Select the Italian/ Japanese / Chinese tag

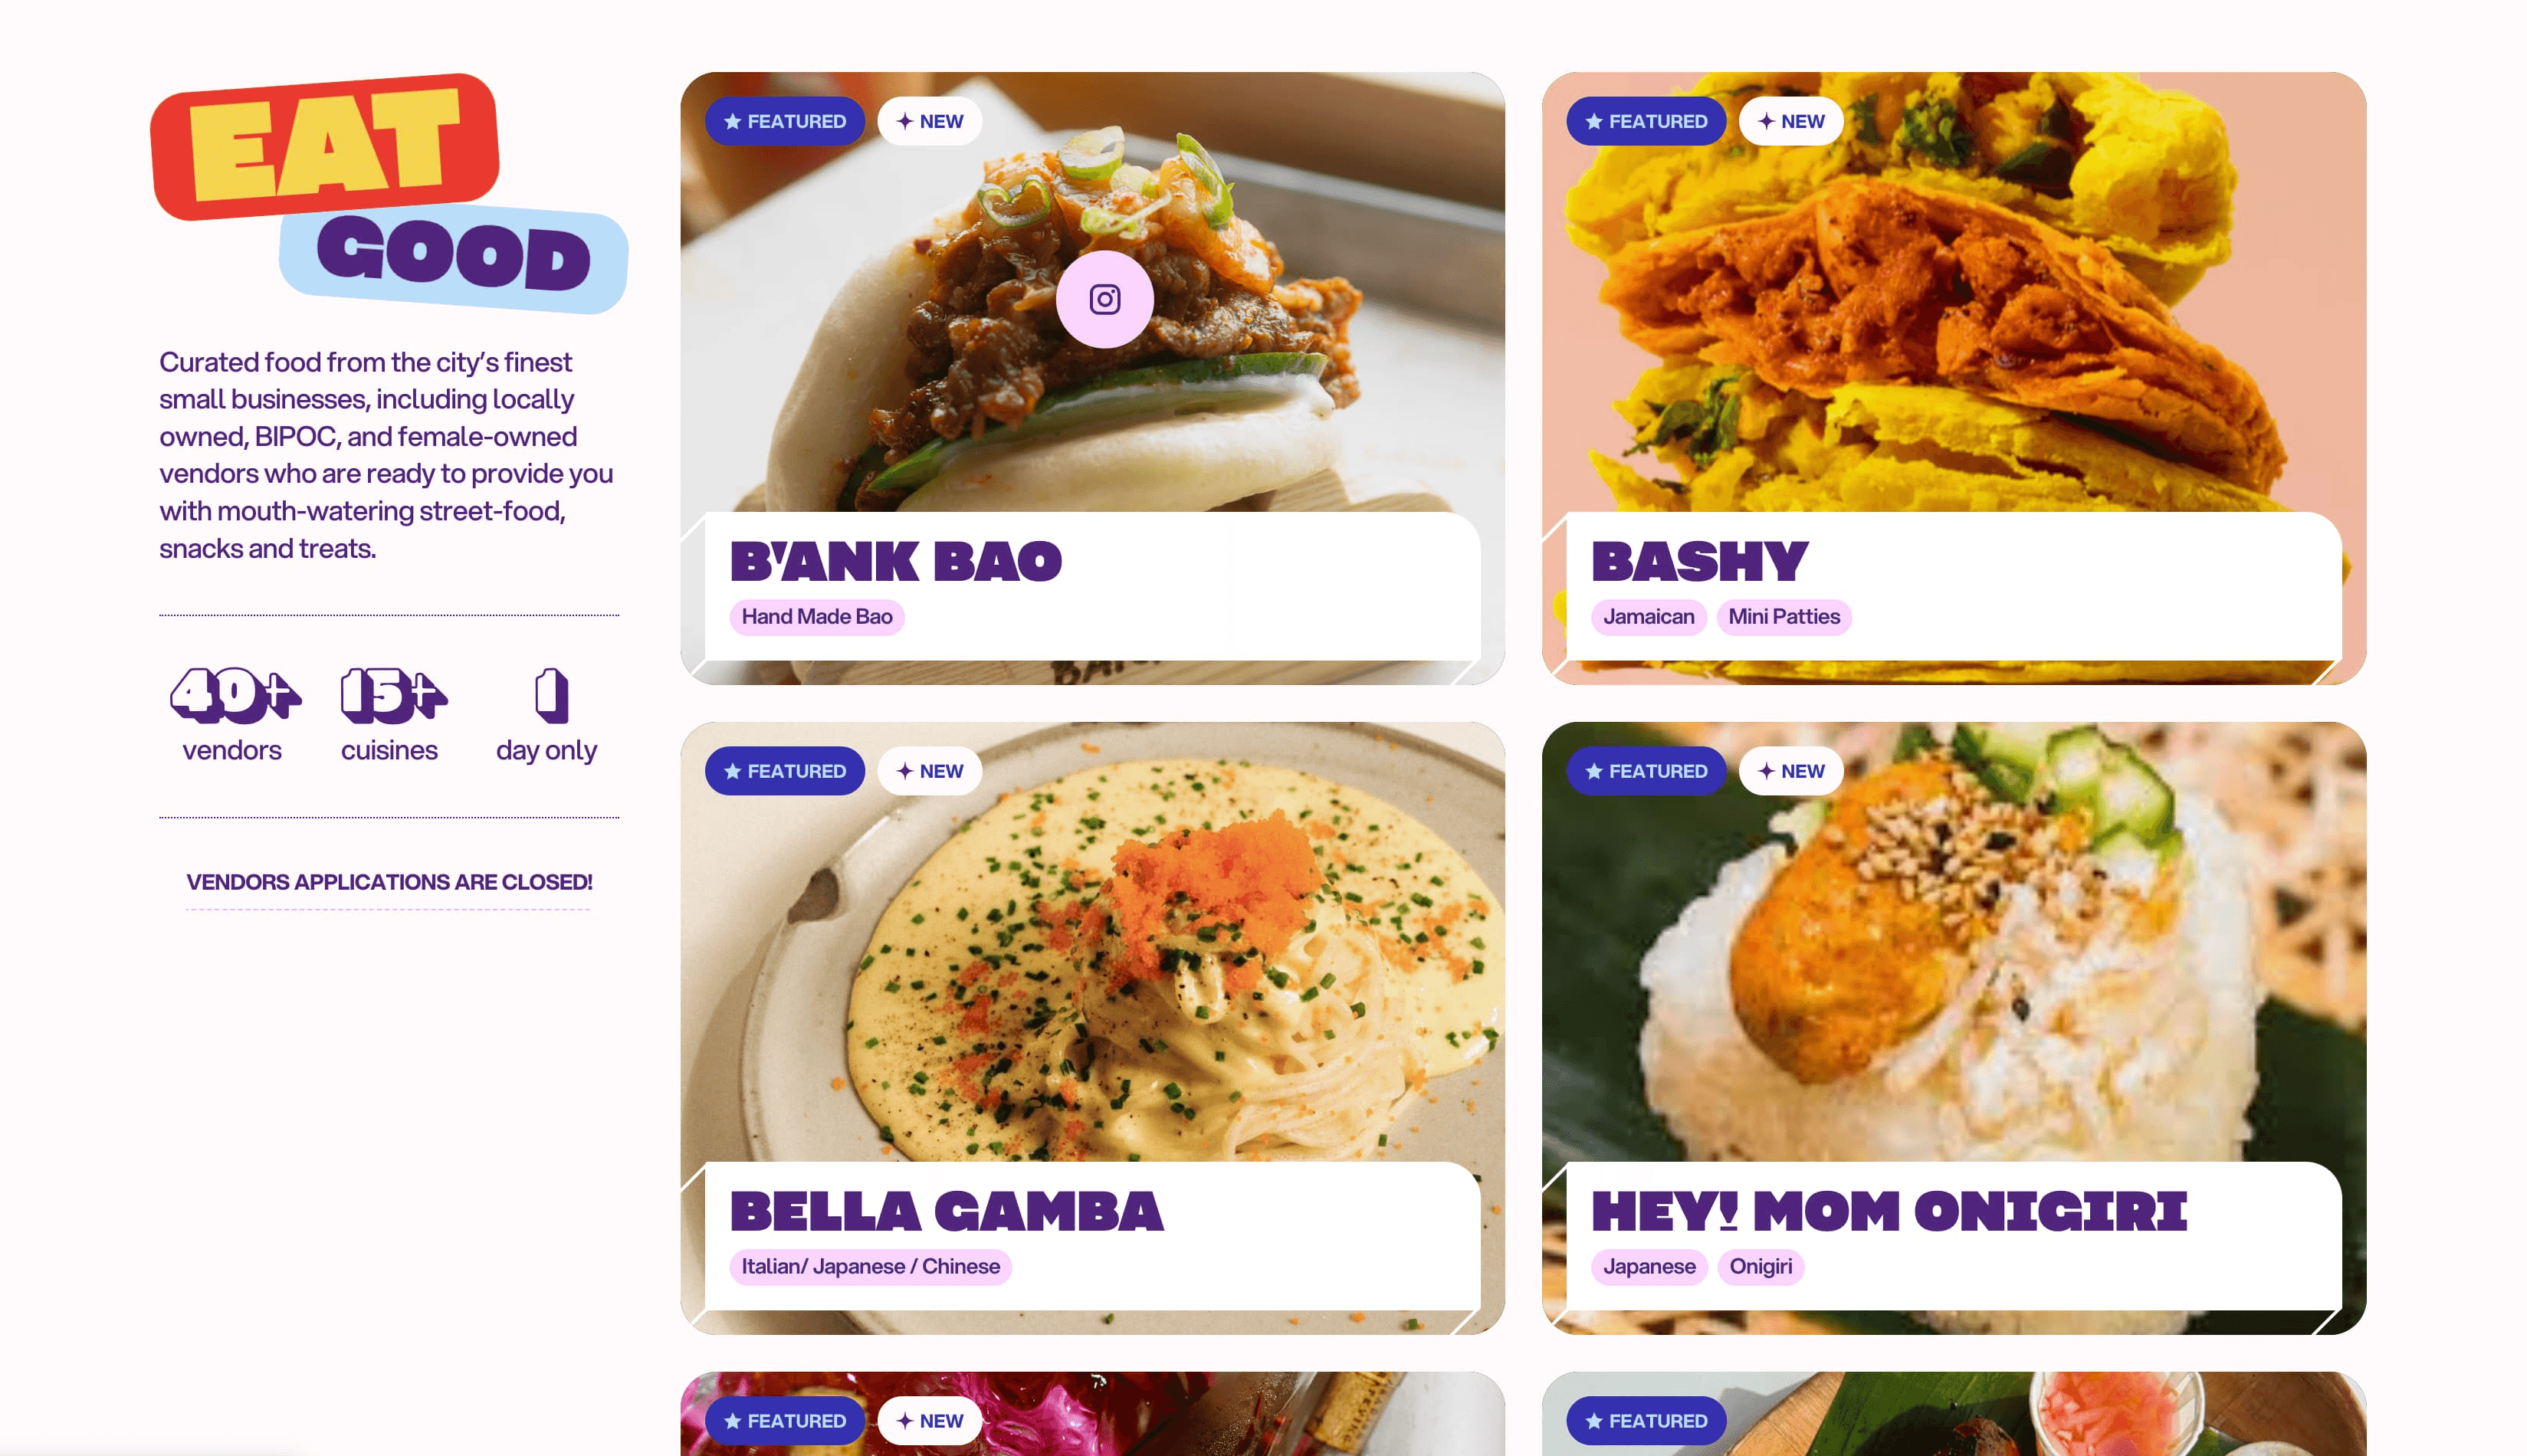(x=870, y=1267)
